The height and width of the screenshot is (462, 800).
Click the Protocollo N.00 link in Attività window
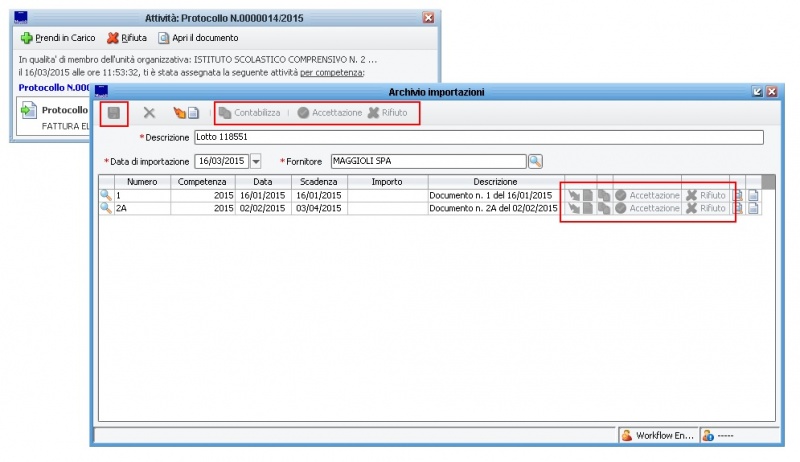(54, 88)
